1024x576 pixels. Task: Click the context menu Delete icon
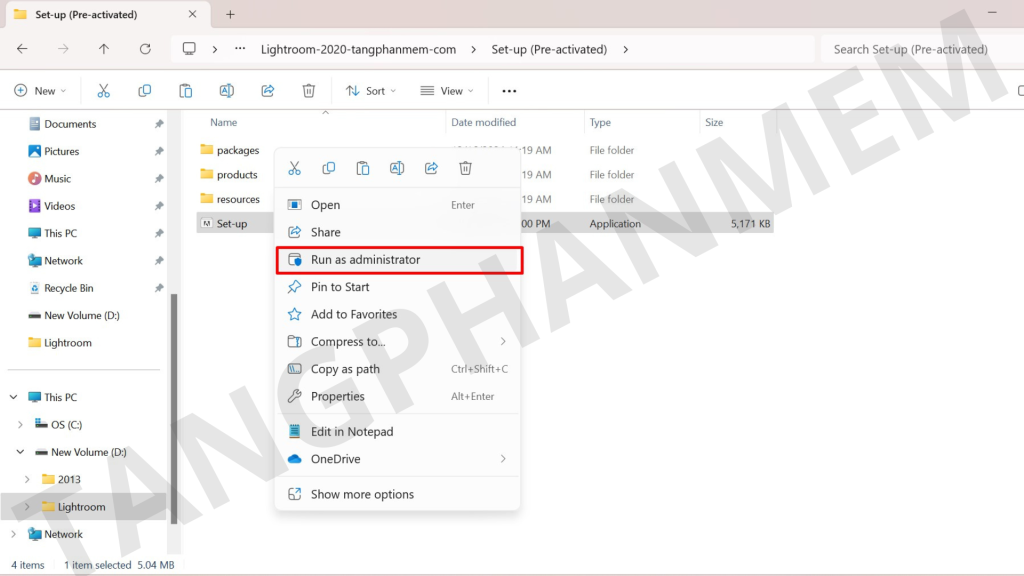click(x=465, y=168)
